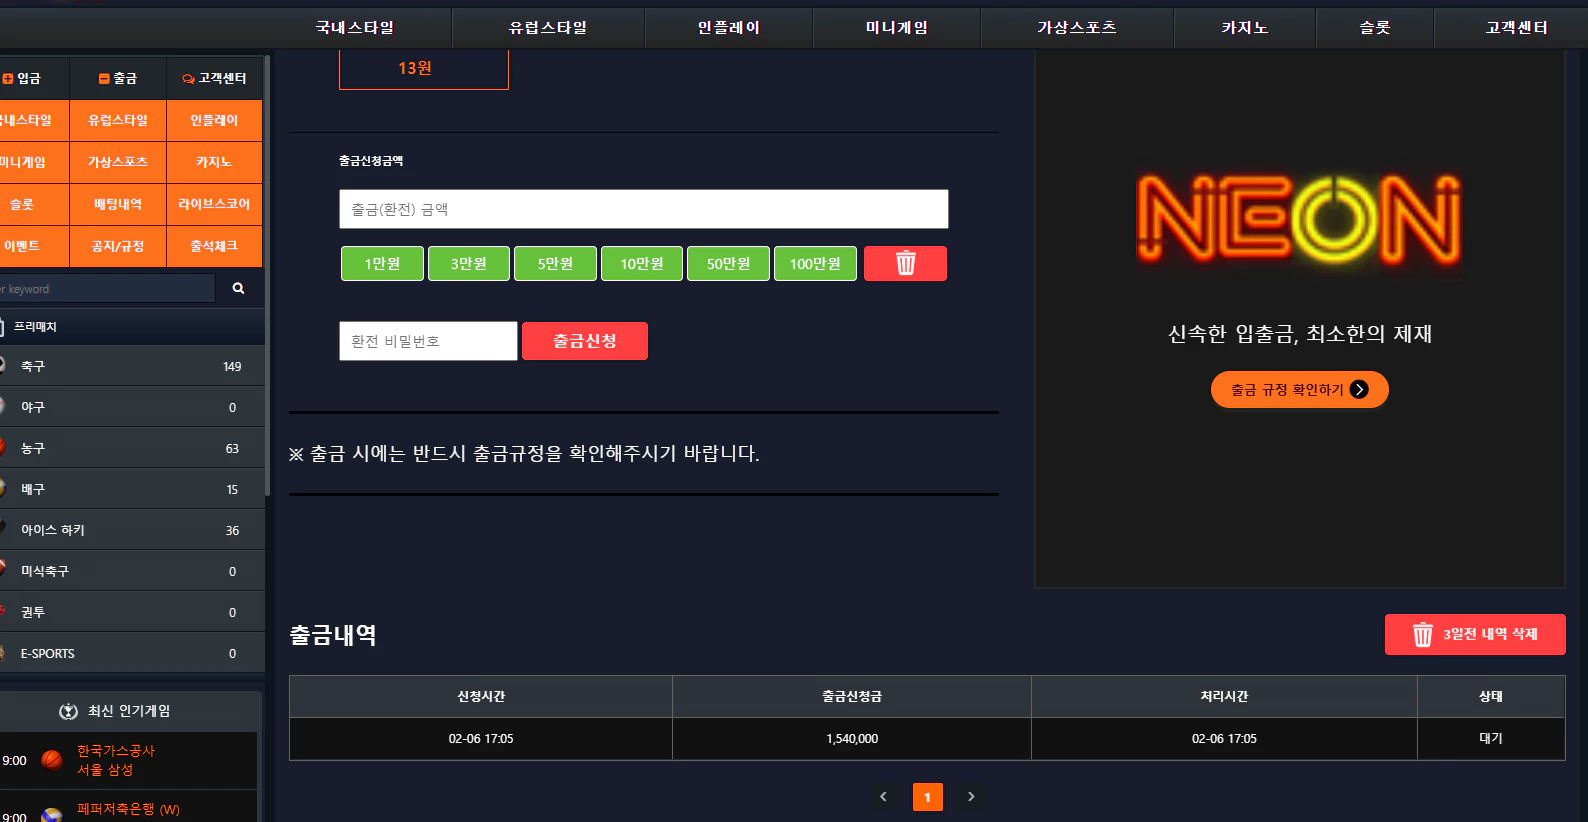
Task: Click the 출금 tab in sidebar
Action: click(x=118, y=78)
